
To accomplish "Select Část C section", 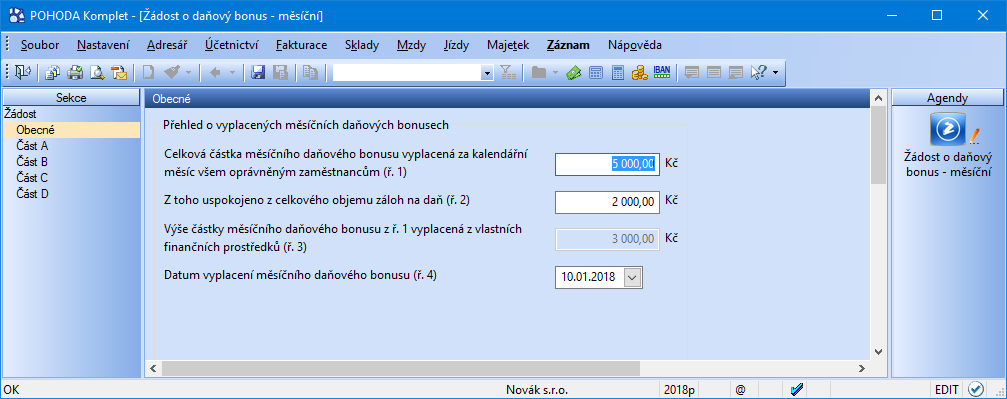I will point(33,177).
